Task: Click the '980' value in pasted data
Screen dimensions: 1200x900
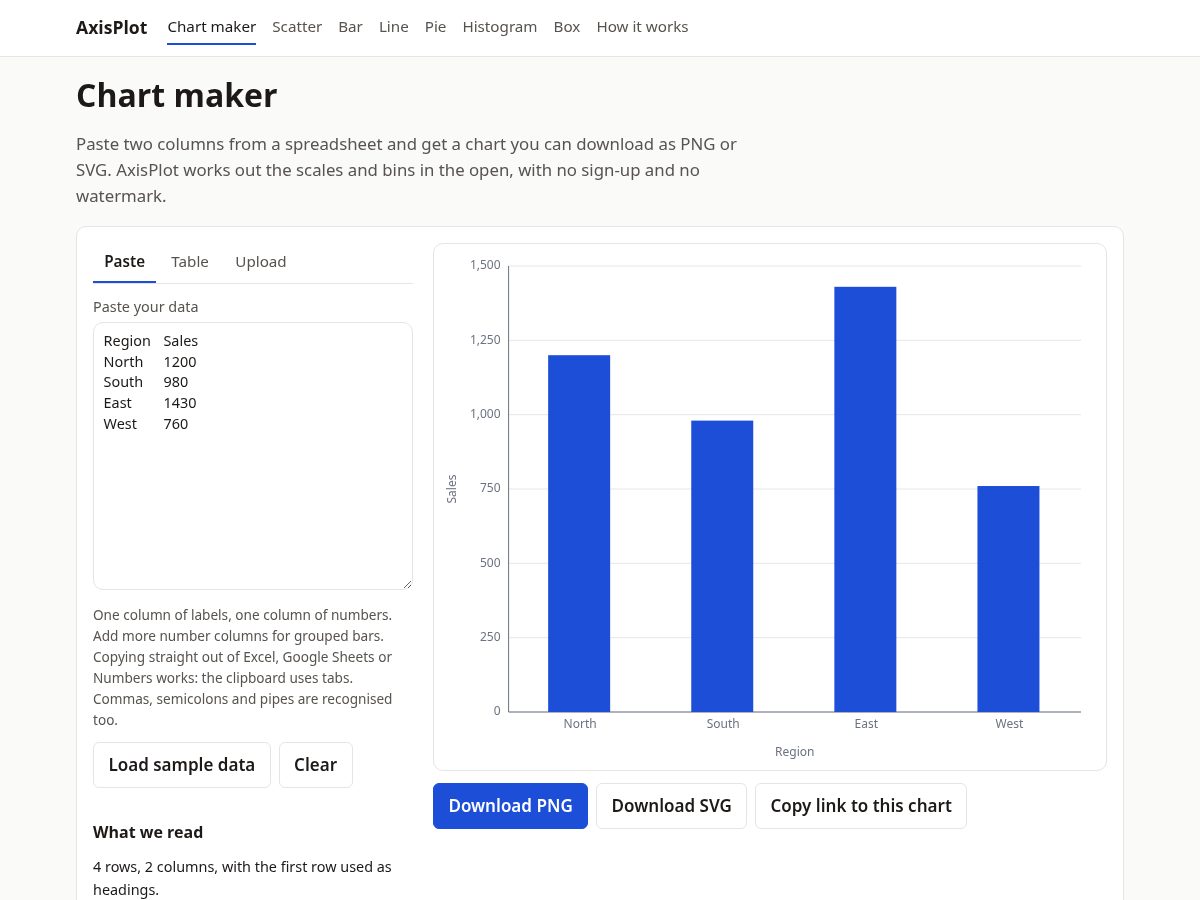Action: [176, 382]
